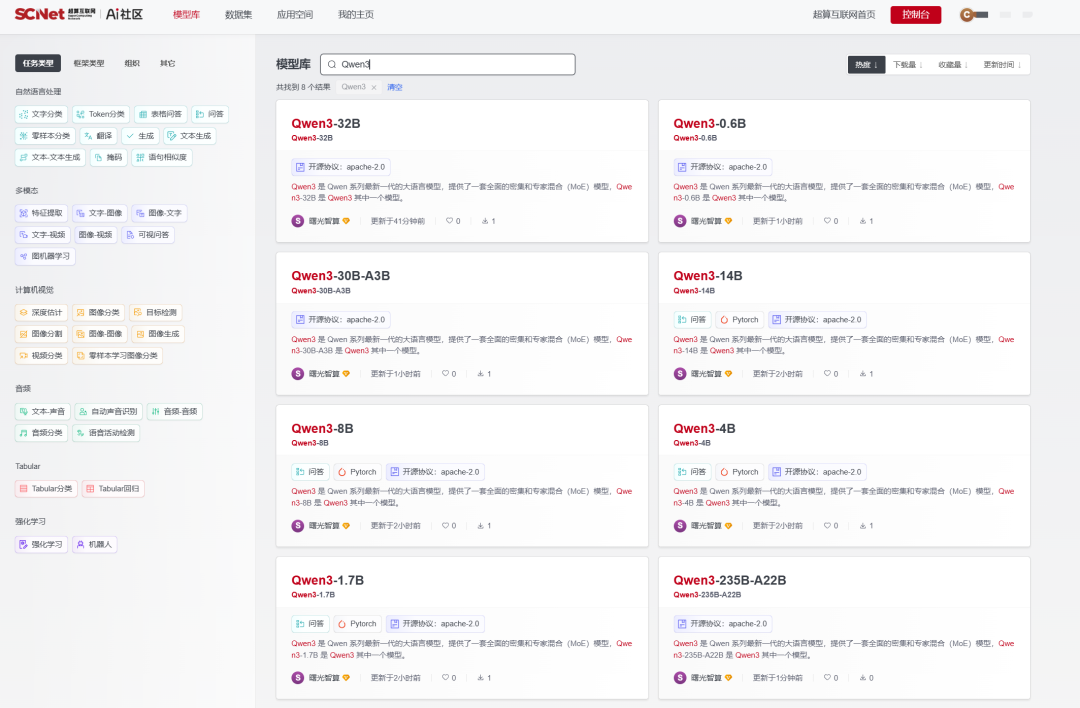Click the 问答 tag on the Qwen3-14B card

point(692,320)
